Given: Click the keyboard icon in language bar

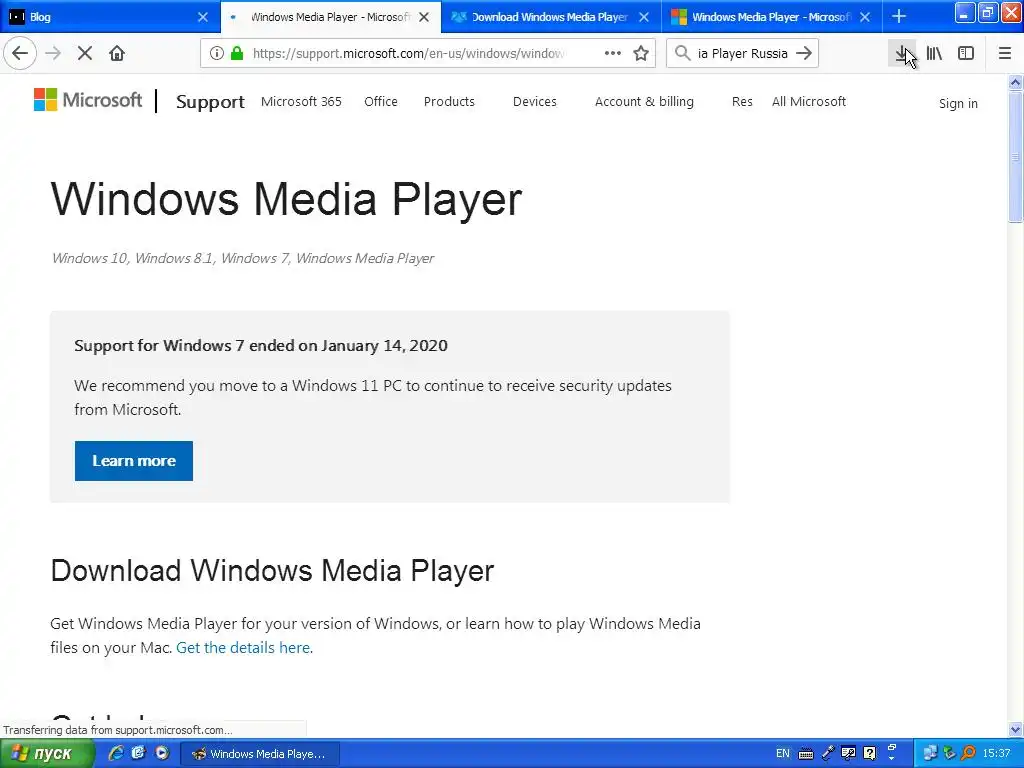Looking at the screenshot, I should [x=806, y=754].
